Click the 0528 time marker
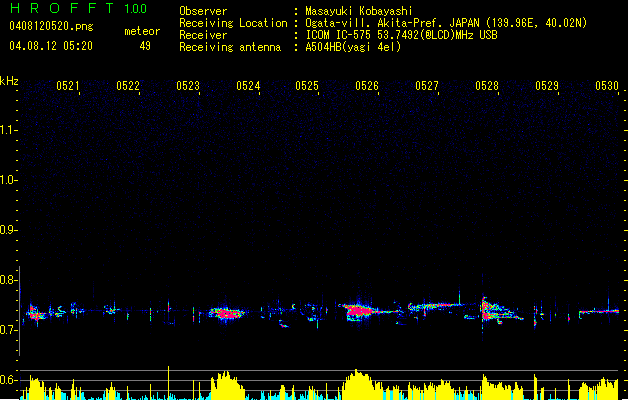629x400 pixels. pyautogui.click(x=487, y=86)
